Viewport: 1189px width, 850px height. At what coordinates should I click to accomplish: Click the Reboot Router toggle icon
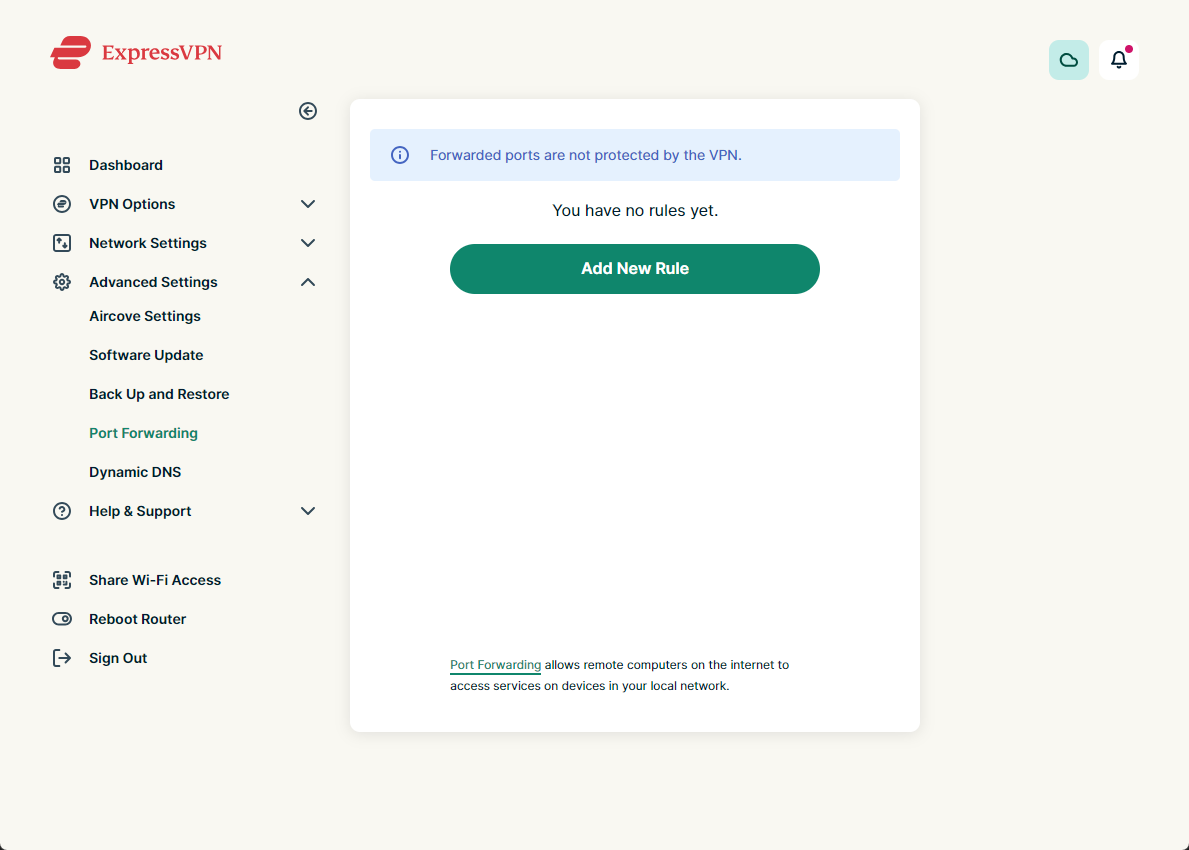point(62,619)
